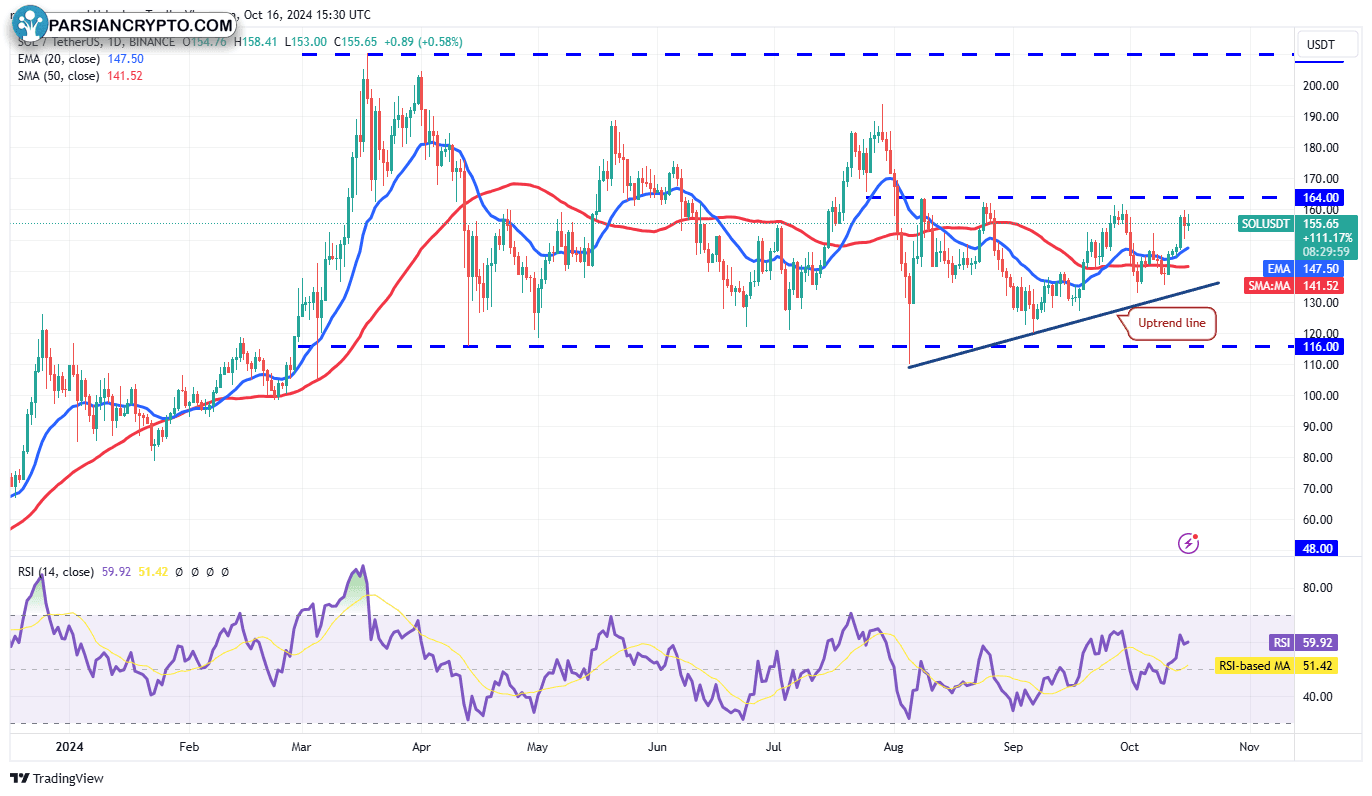Screen dimensions: 1372x796
Task: Click the 70.00 price axis value
Action: [x=1320, y=489]
